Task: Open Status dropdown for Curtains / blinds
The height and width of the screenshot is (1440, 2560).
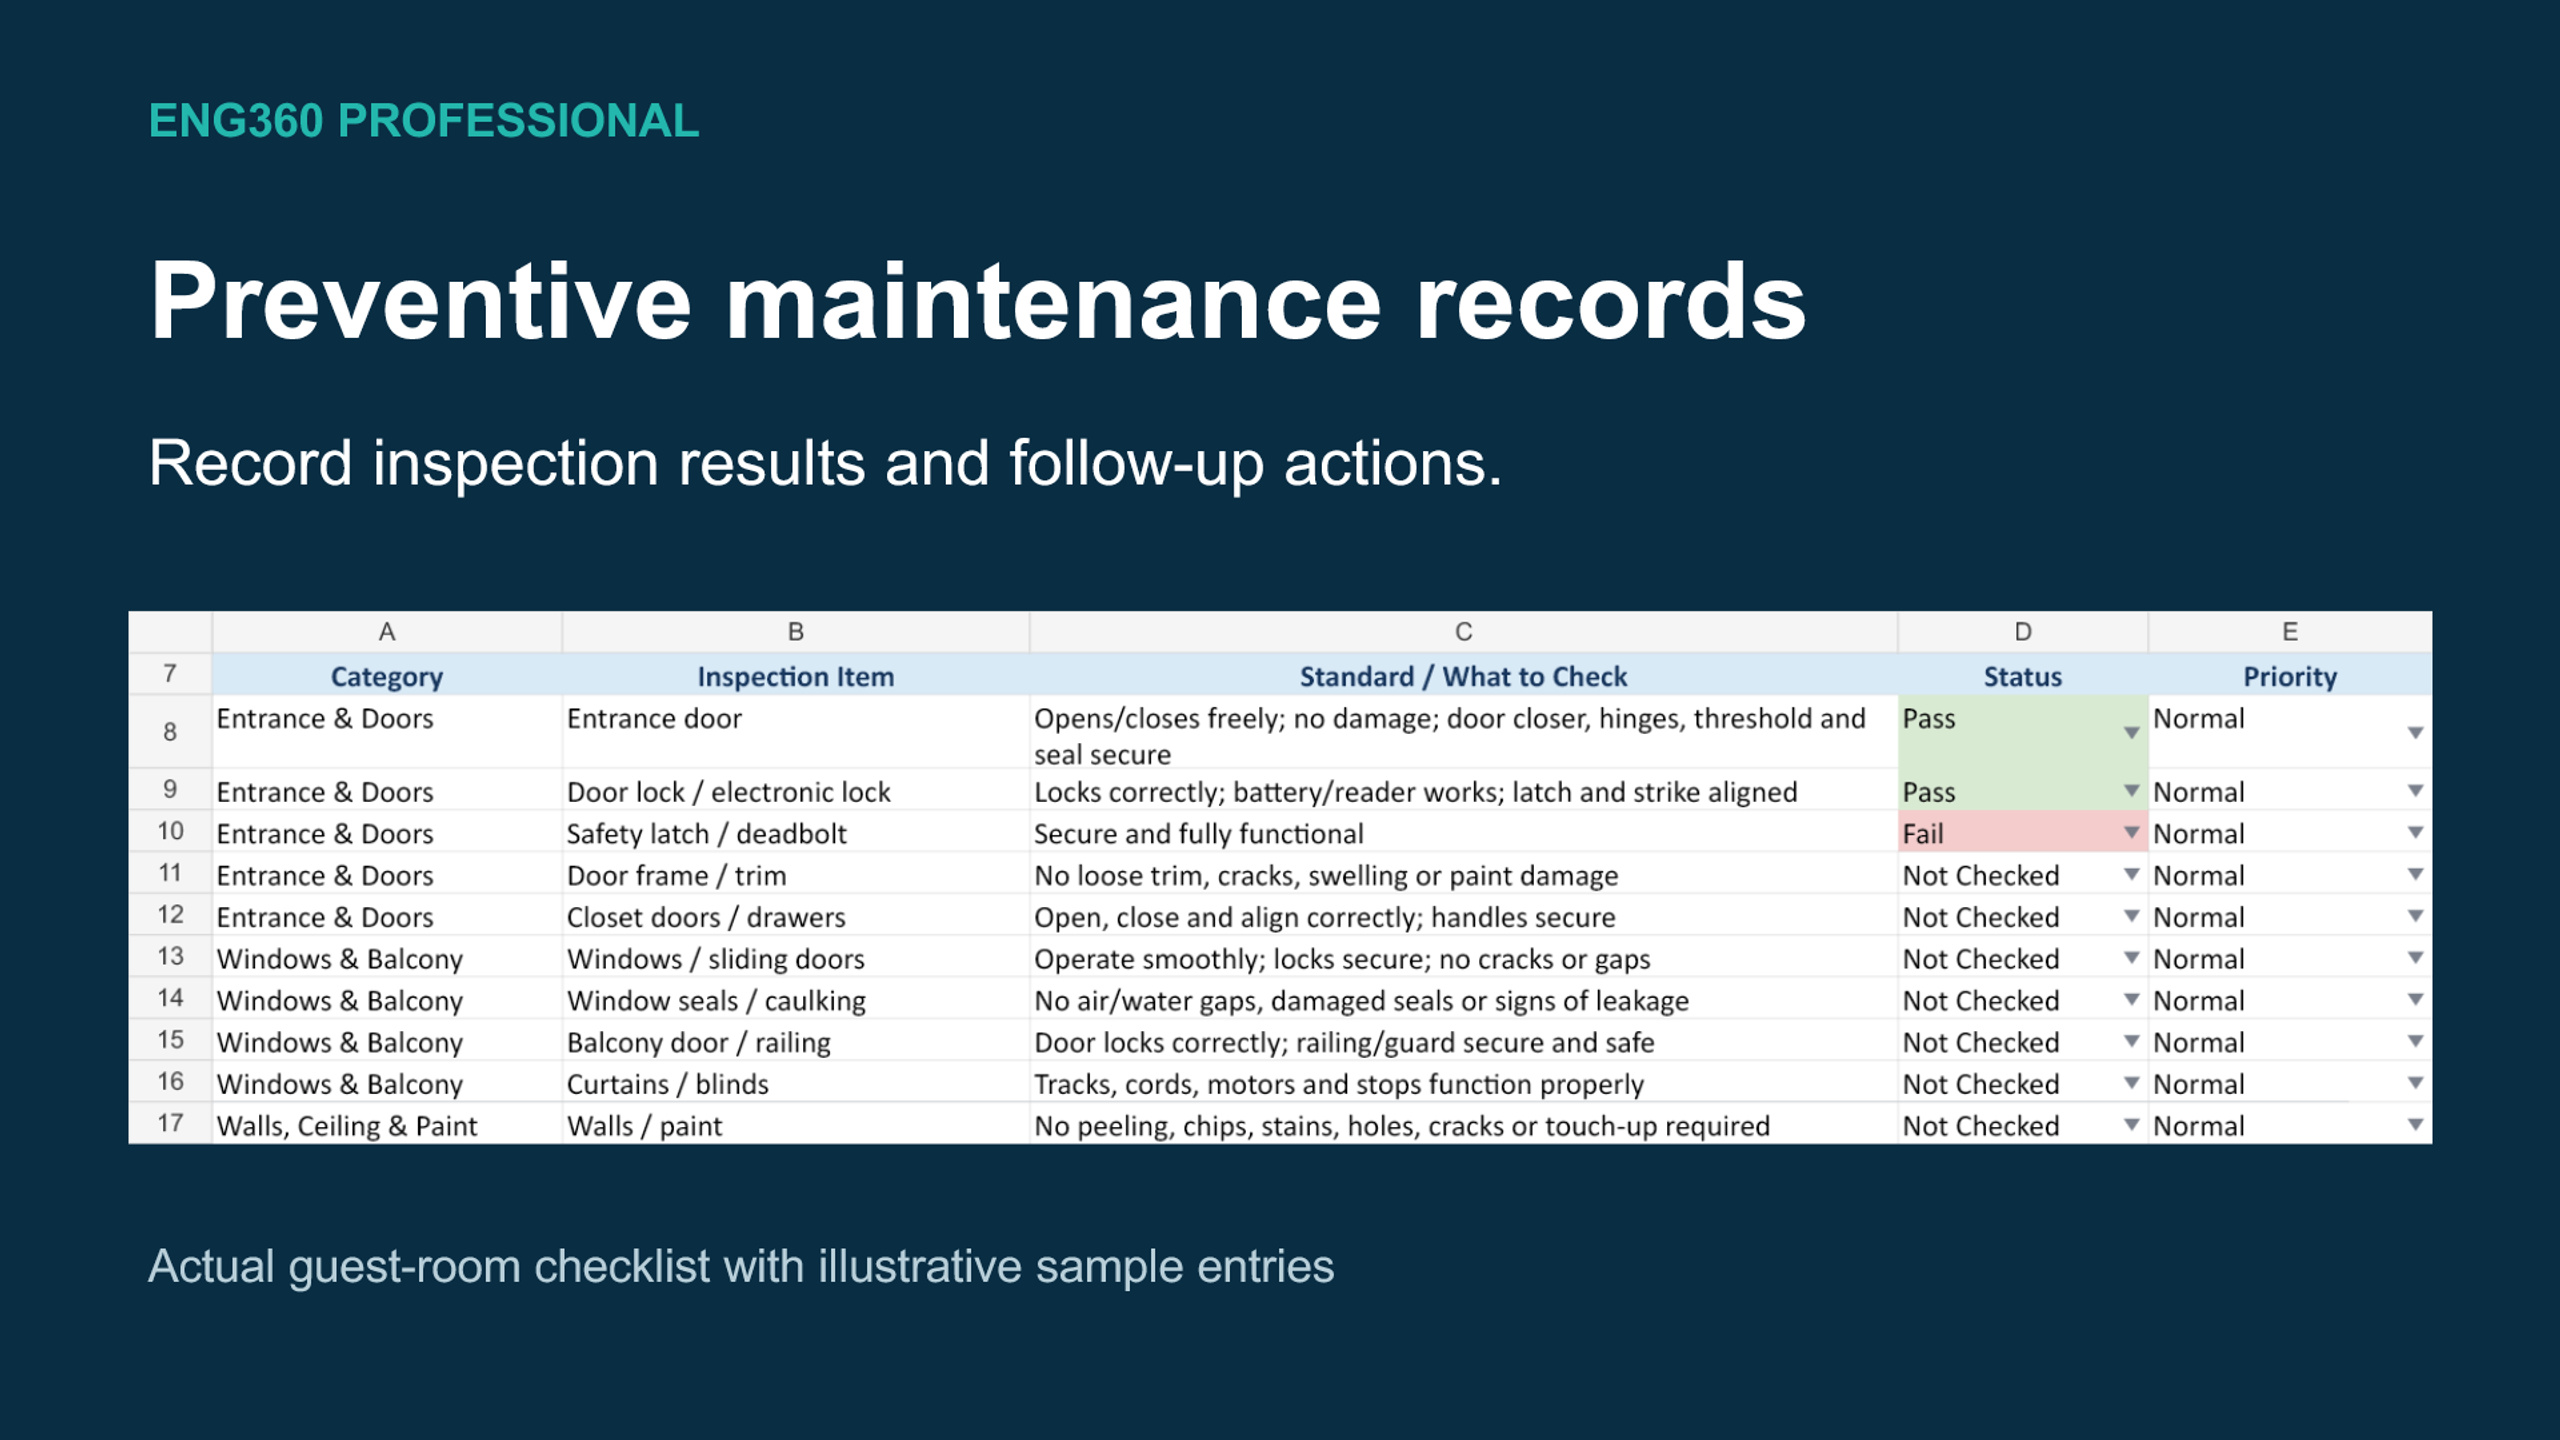Action: point(2131,1083)
